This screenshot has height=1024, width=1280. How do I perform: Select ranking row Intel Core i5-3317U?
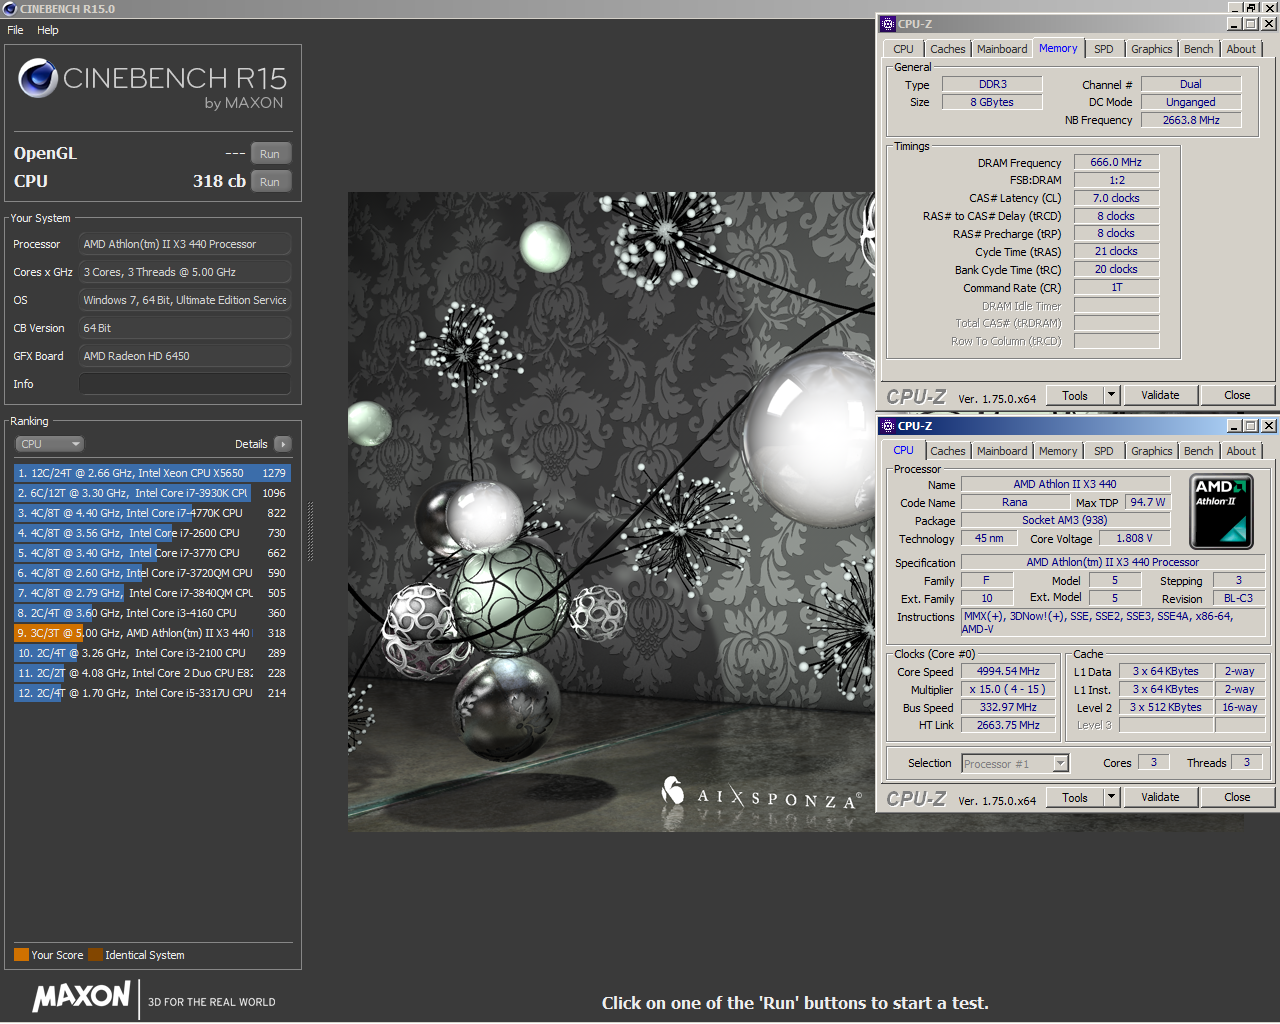(152, 693)
